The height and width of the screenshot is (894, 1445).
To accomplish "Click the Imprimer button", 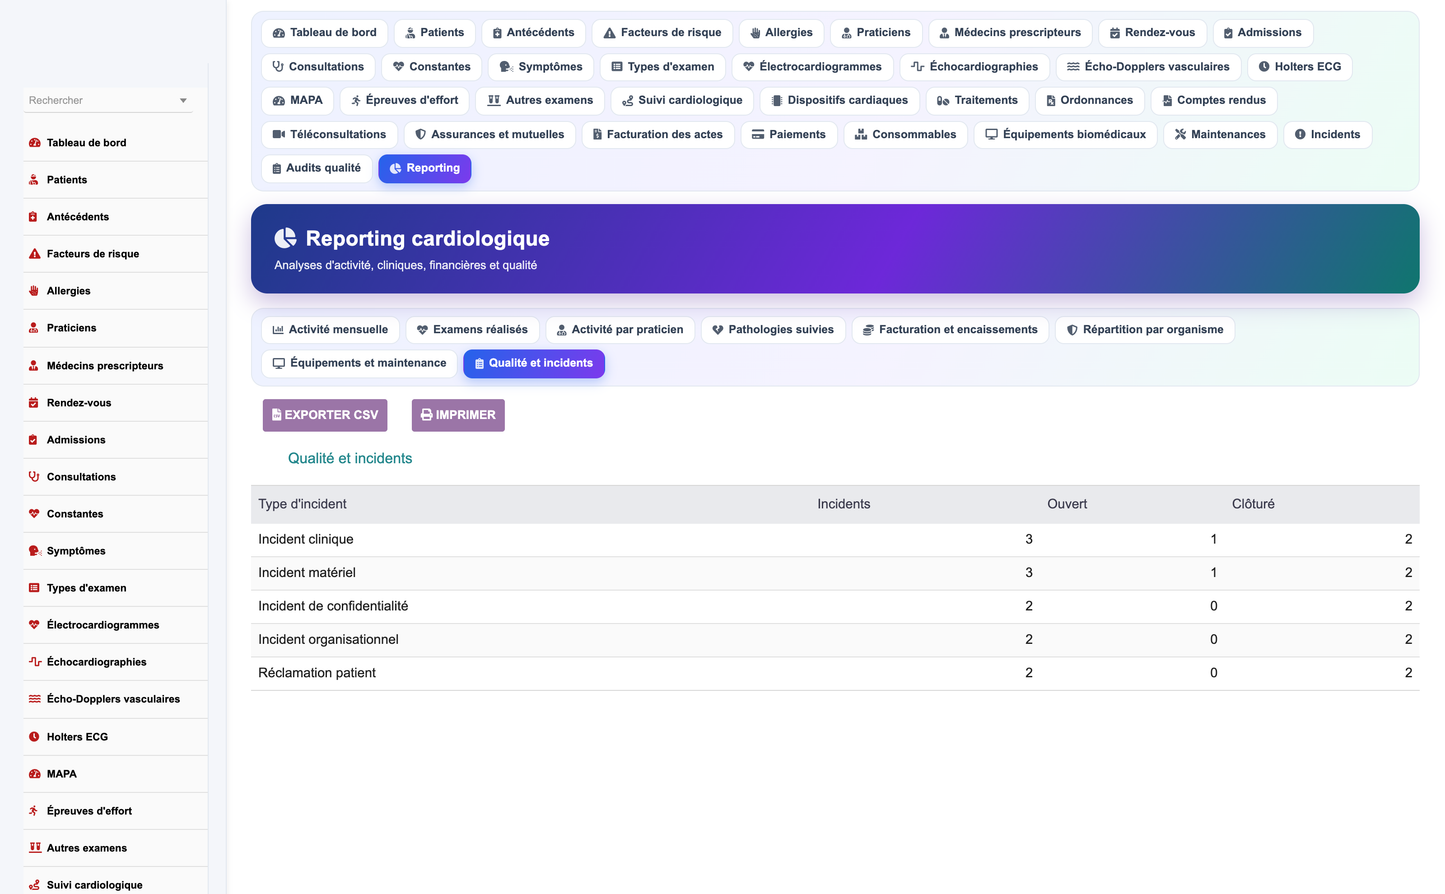I will coord(458,415).
